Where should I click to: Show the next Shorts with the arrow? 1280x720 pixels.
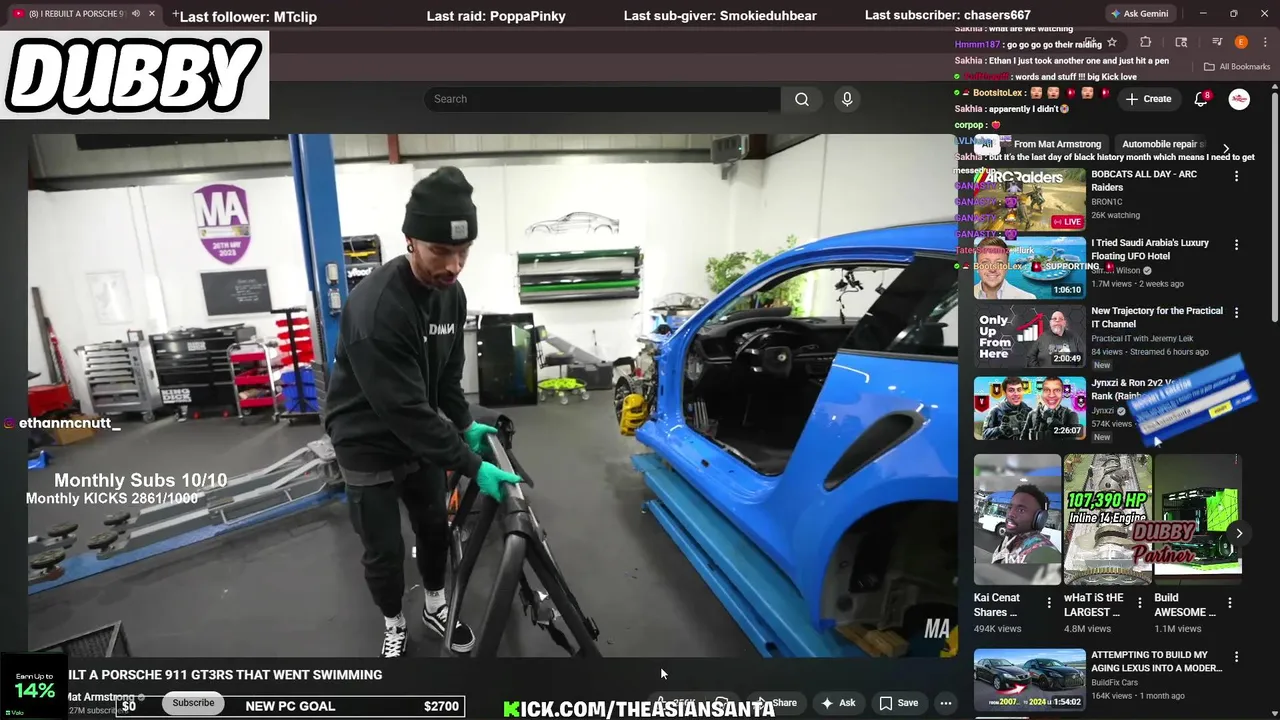coord(1239,533)
